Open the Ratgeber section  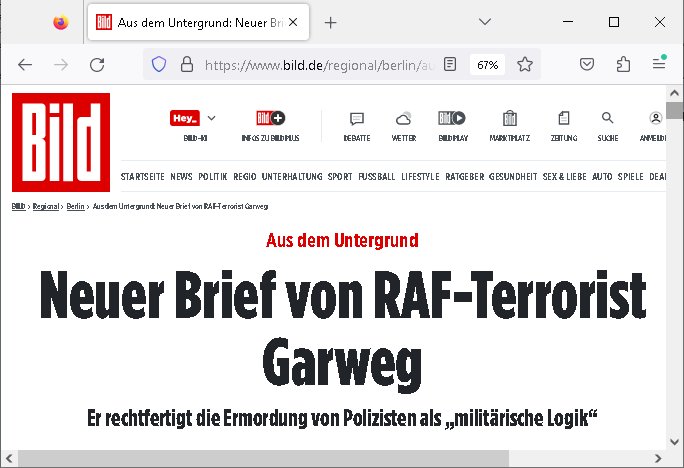465,177
